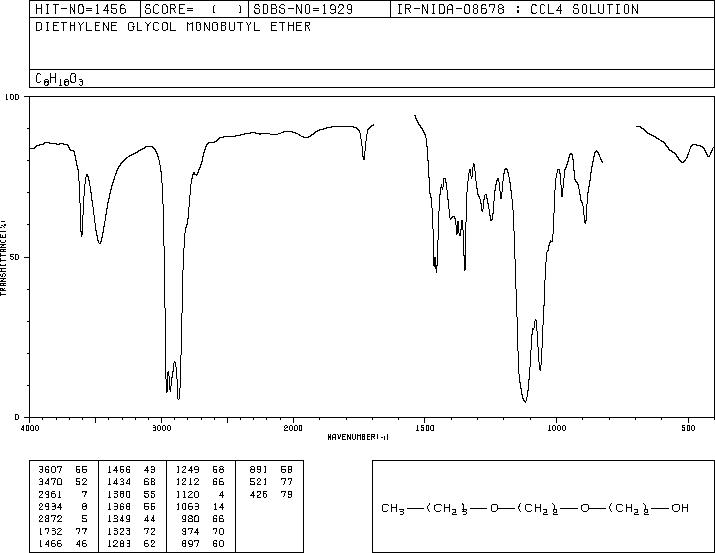Viewport: 715px width, 553px height.
Task: Select peak table entry 521
Action: pyautogui.click(x=259, y=482)
